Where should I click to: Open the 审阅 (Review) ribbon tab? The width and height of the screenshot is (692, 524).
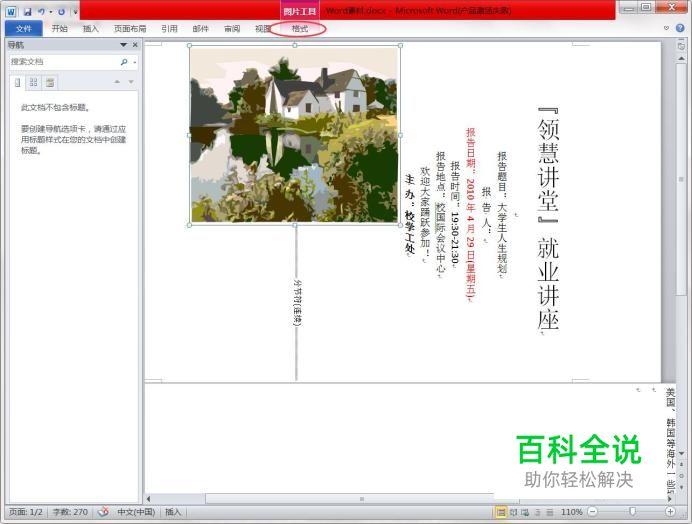tap(232, 29)
